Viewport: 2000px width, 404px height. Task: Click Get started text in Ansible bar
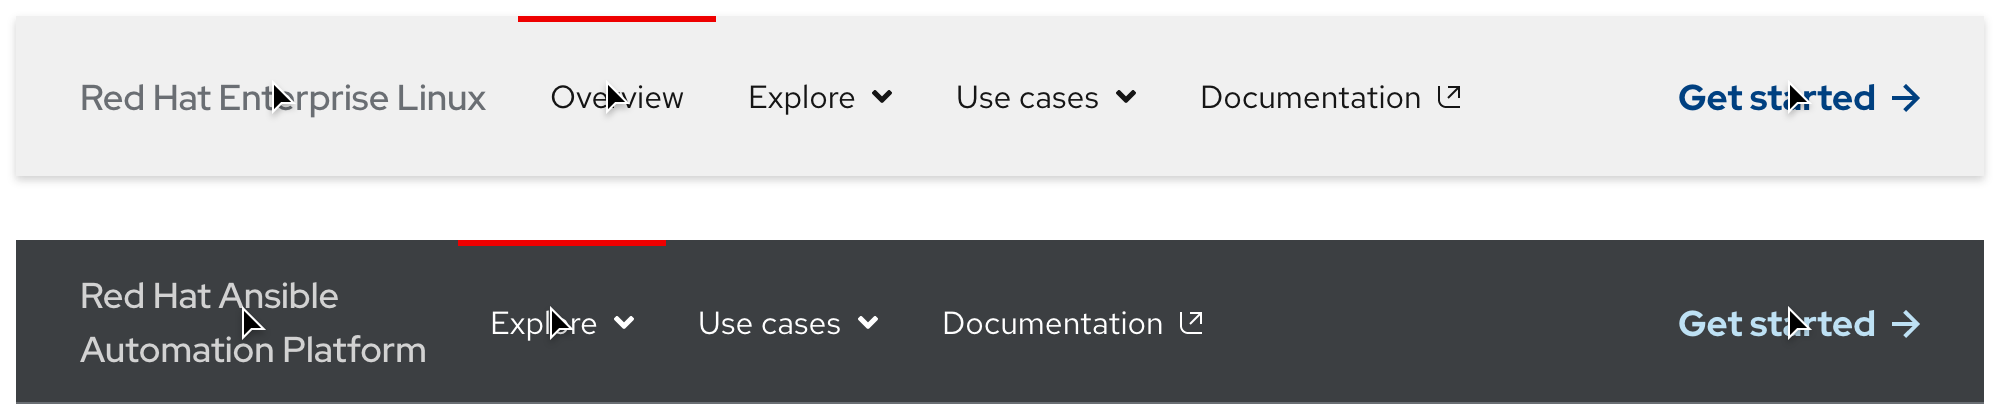(1776, 324)
